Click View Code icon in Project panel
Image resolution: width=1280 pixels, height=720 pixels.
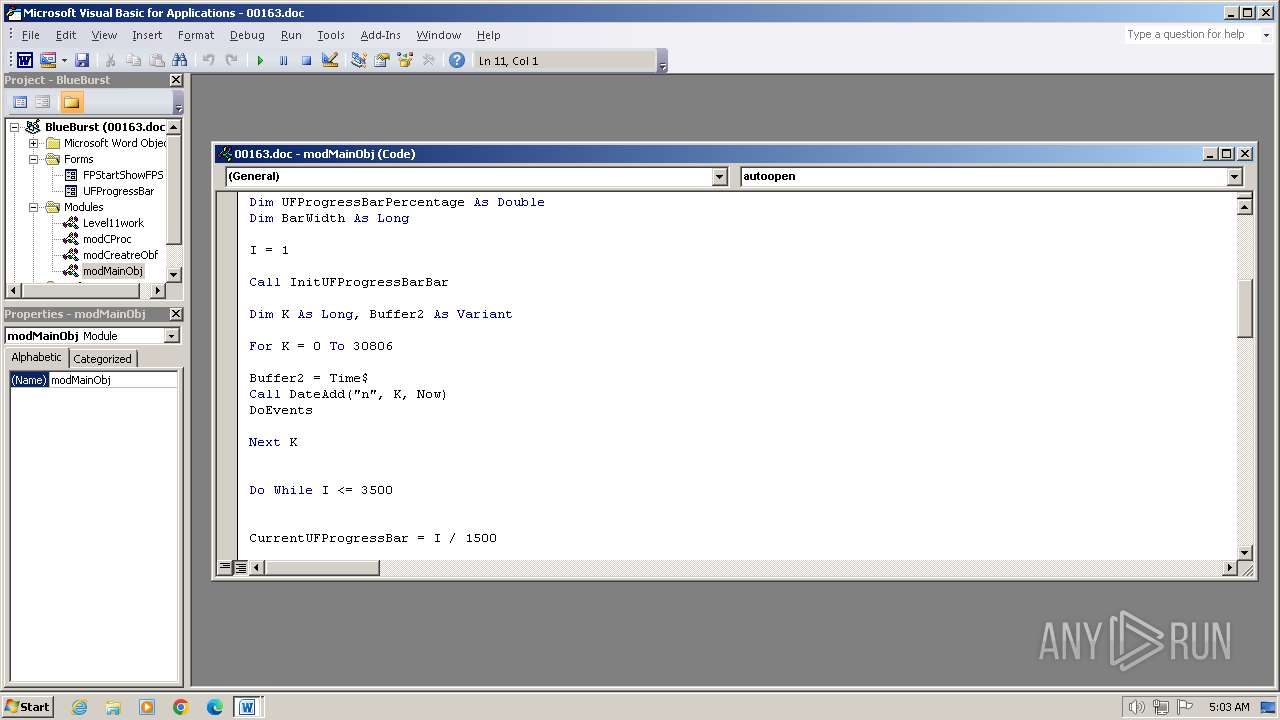point(19,102)
